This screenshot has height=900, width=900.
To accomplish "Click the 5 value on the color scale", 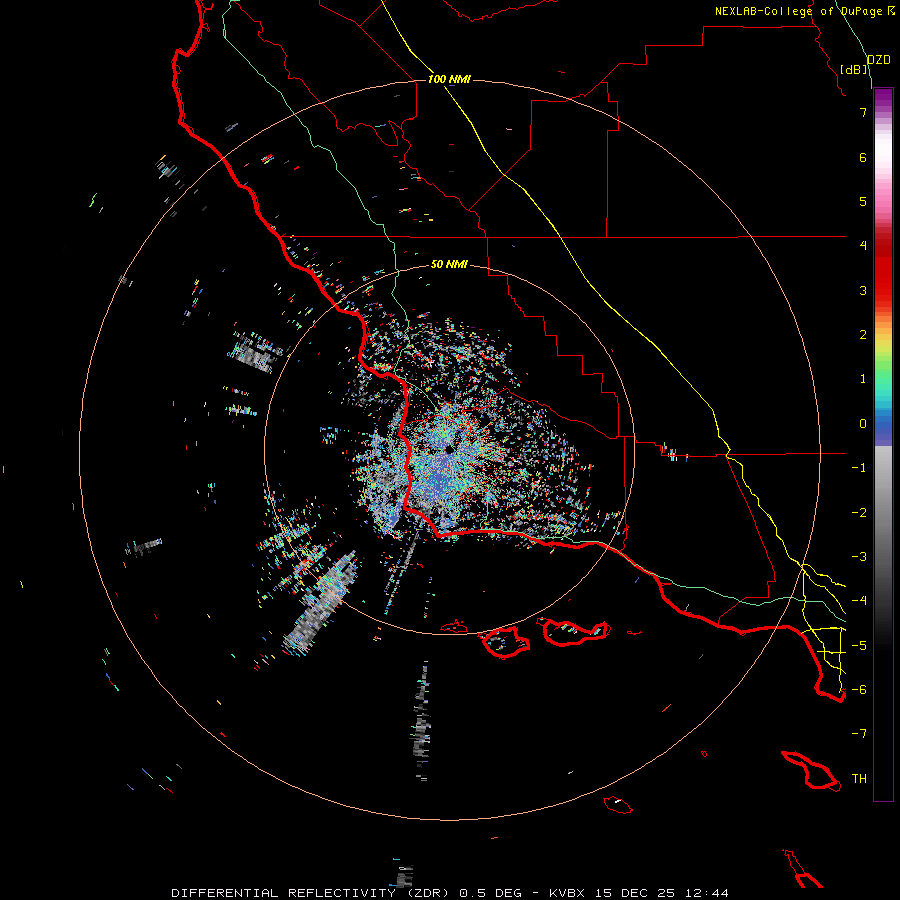I will pyautogui.click(x=863, y=201).
